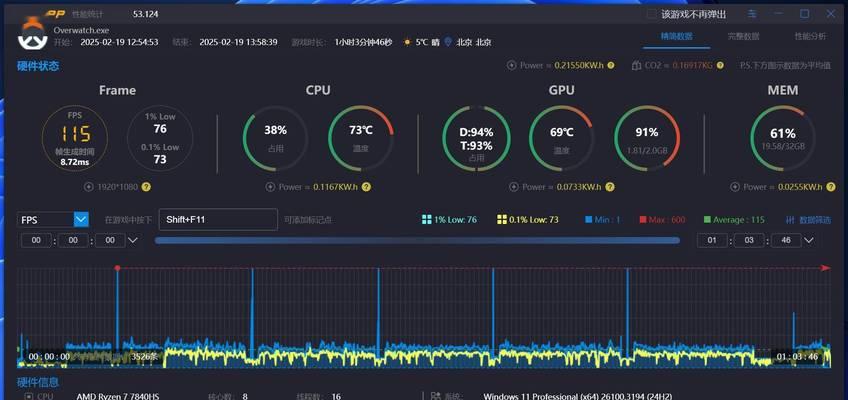Screen dimensions: 848x400
Task: Click the end time minutes field 03
Action: [749, 240]
